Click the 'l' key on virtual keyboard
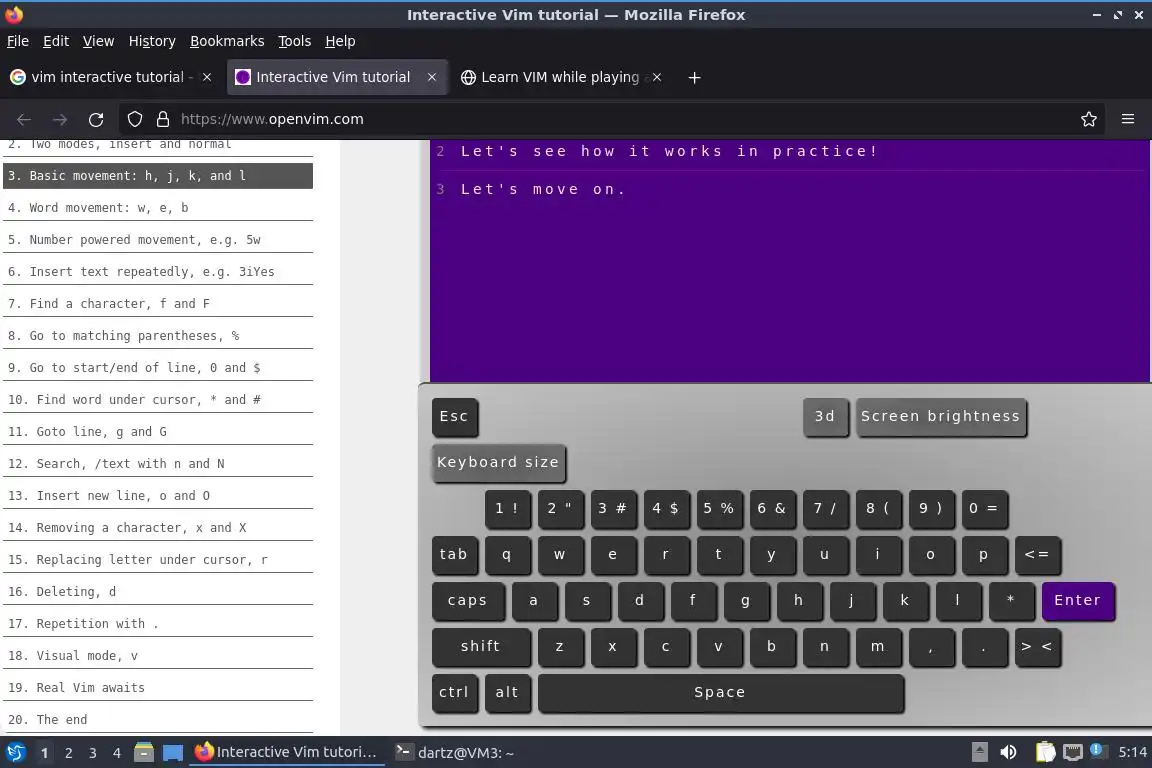Screen dimensions: 1152x768 957,600
